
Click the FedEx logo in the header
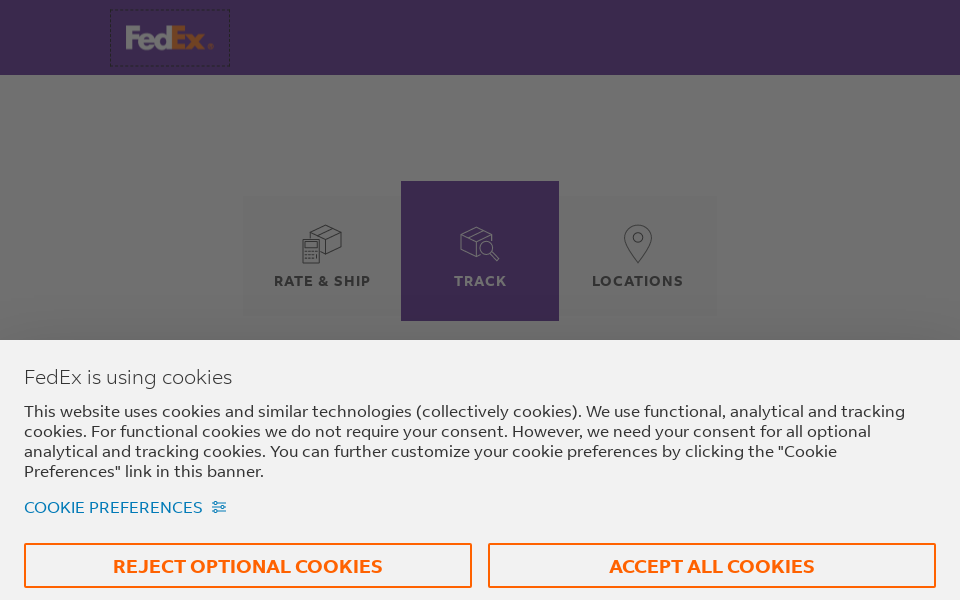[169, 38]
